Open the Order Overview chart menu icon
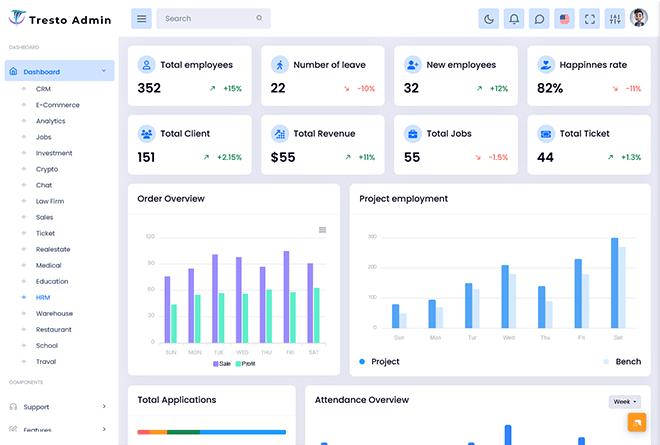 [322, 230]
